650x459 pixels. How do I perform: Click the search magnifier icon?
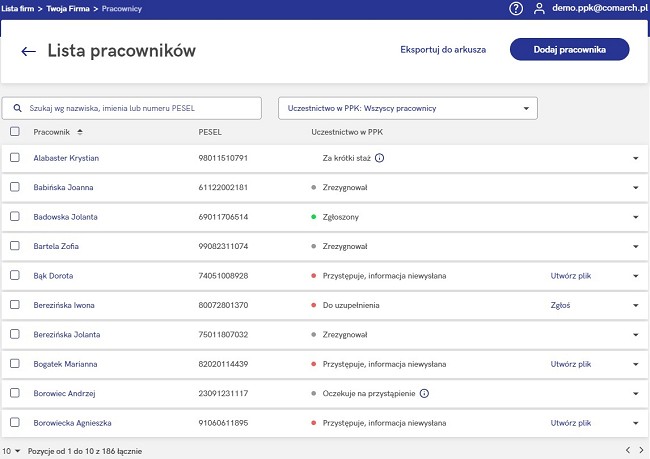17,108
